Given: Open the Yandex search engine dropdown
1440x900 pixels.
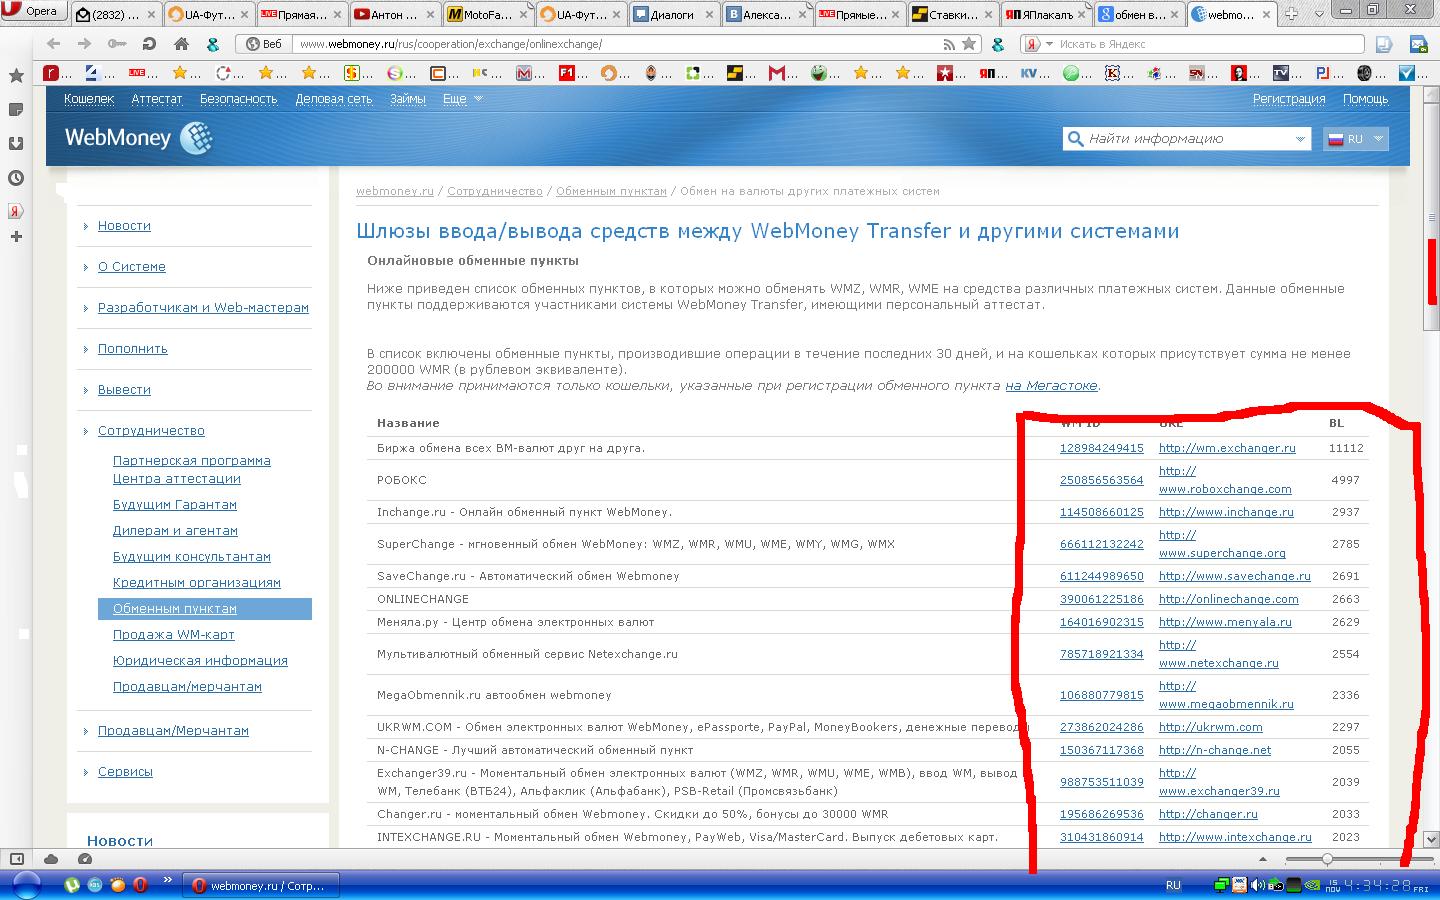Looking at the screenshot, I should coord(1037,44).
